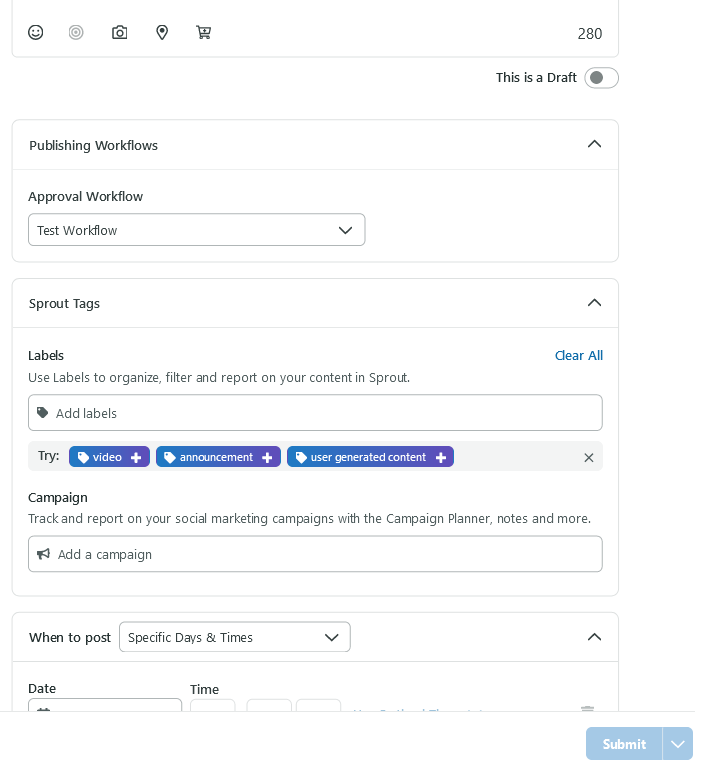The width and height of the screenshot is (709, 777).
Task: Add the announcement suggested label
Action: click(x=218, y=457)
